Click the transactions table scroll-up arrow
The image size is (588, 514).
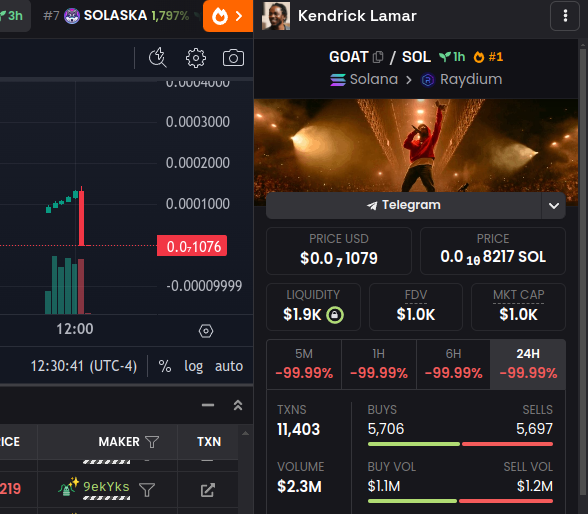[245, 433]
